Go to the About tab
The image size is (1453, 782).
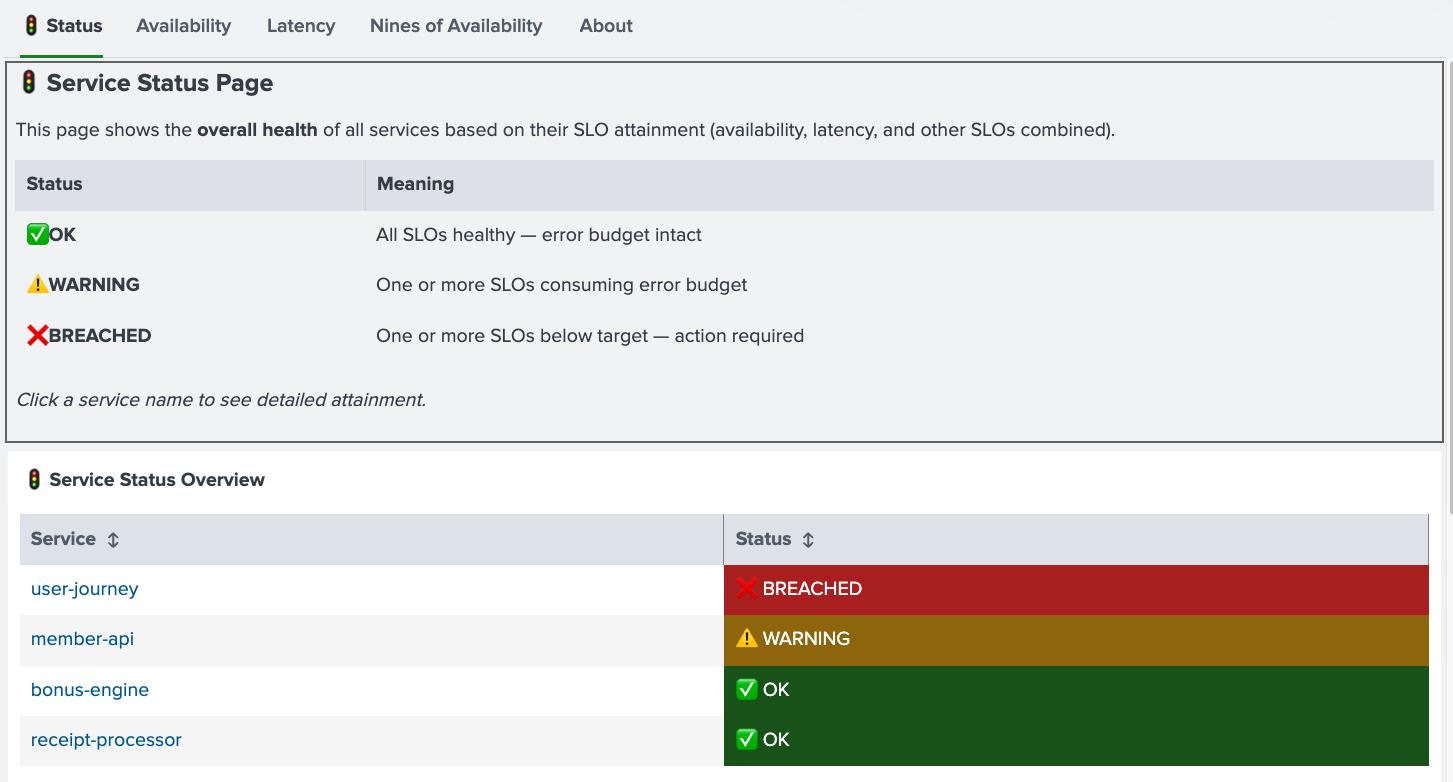[606, 26]
